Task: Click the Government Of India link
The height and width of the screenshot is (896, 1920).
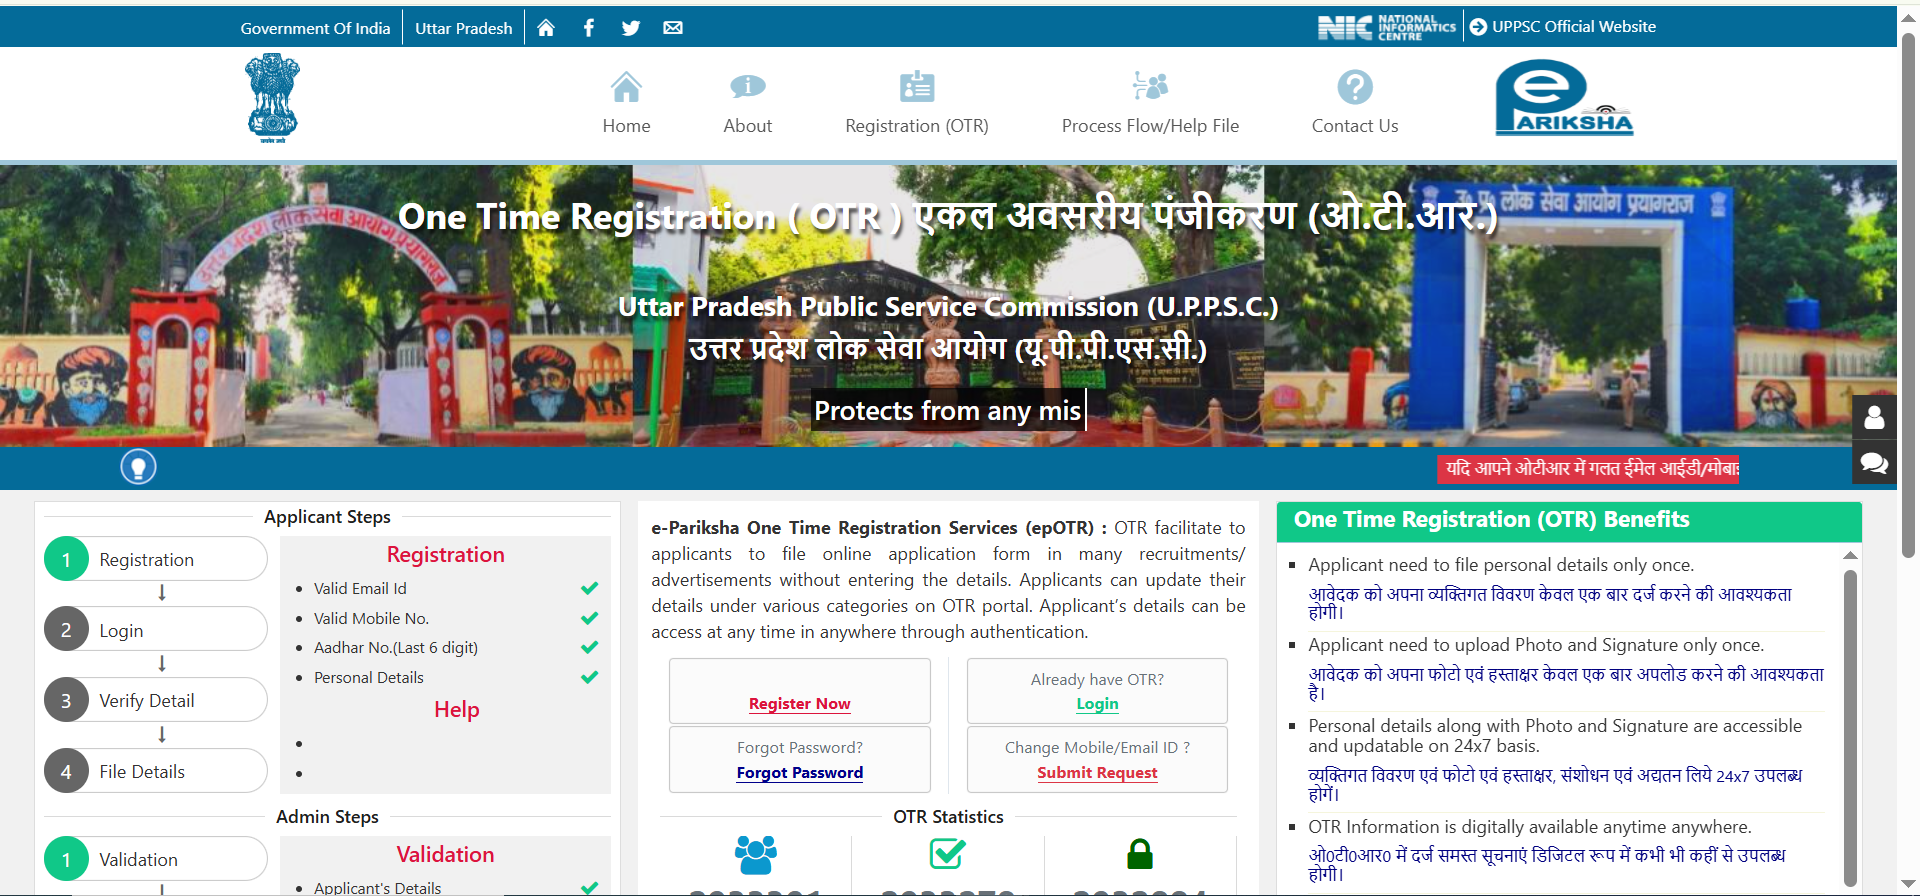Action: pos(315,28)
